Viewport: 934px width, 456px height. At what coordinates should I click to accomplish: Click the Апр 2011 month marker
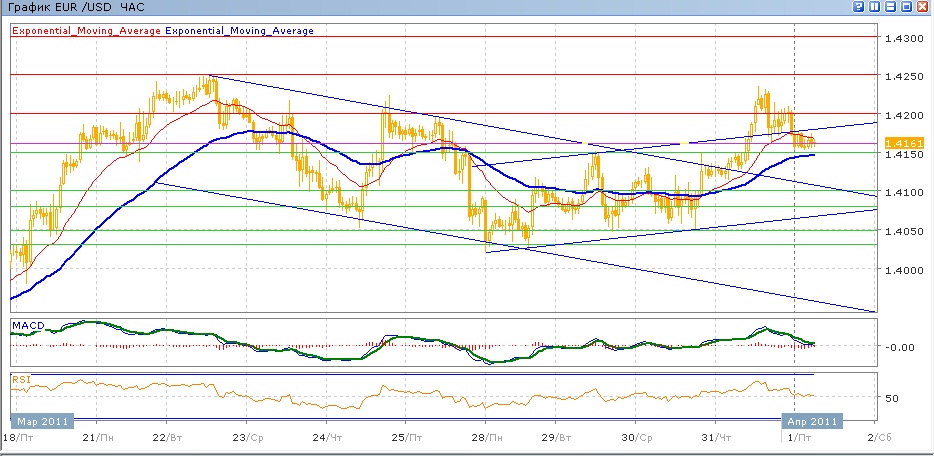812,421
